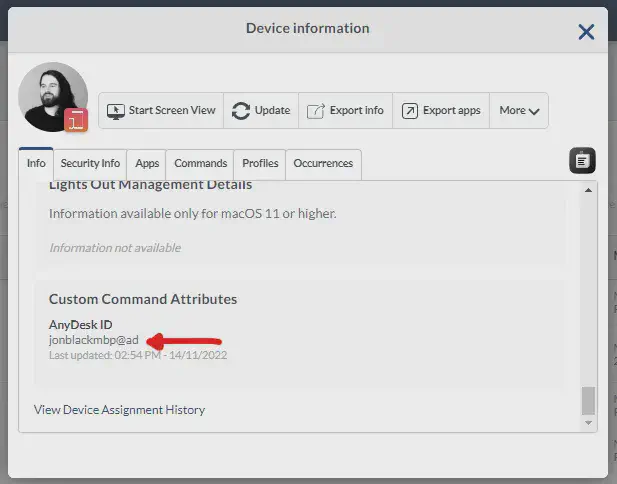617x484 pixels.
Task: Open the Apps tab
Action: coord(147,163)
